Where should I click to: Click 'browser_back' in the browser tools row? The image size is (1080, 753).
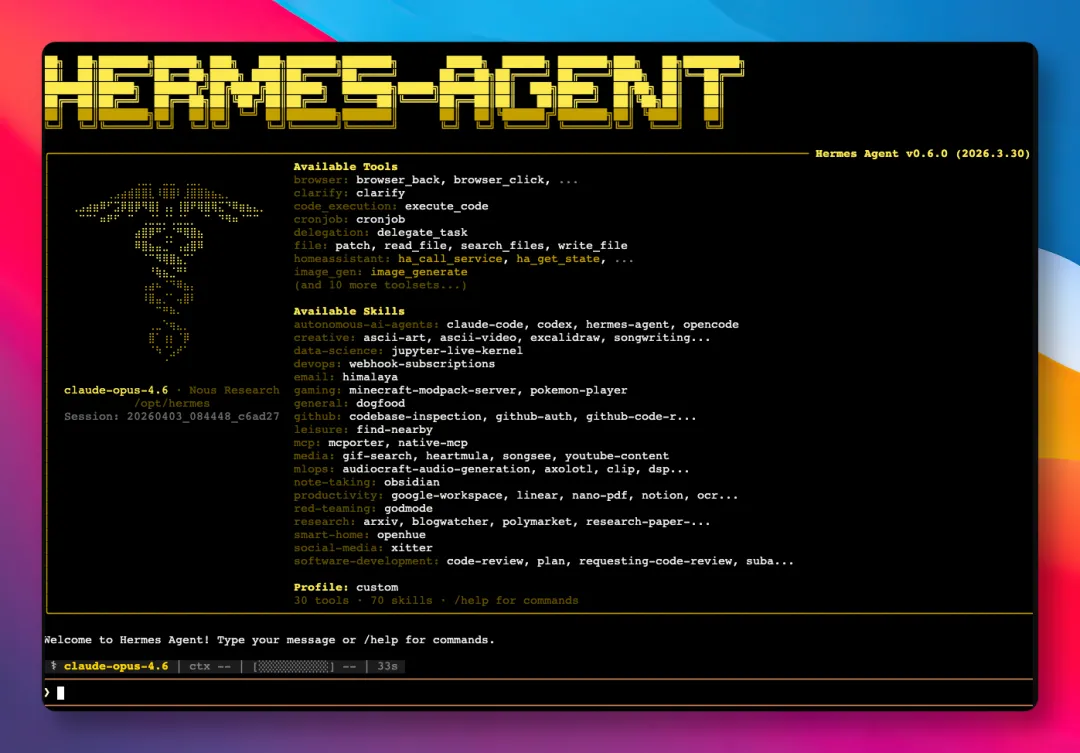coord(397,180)
